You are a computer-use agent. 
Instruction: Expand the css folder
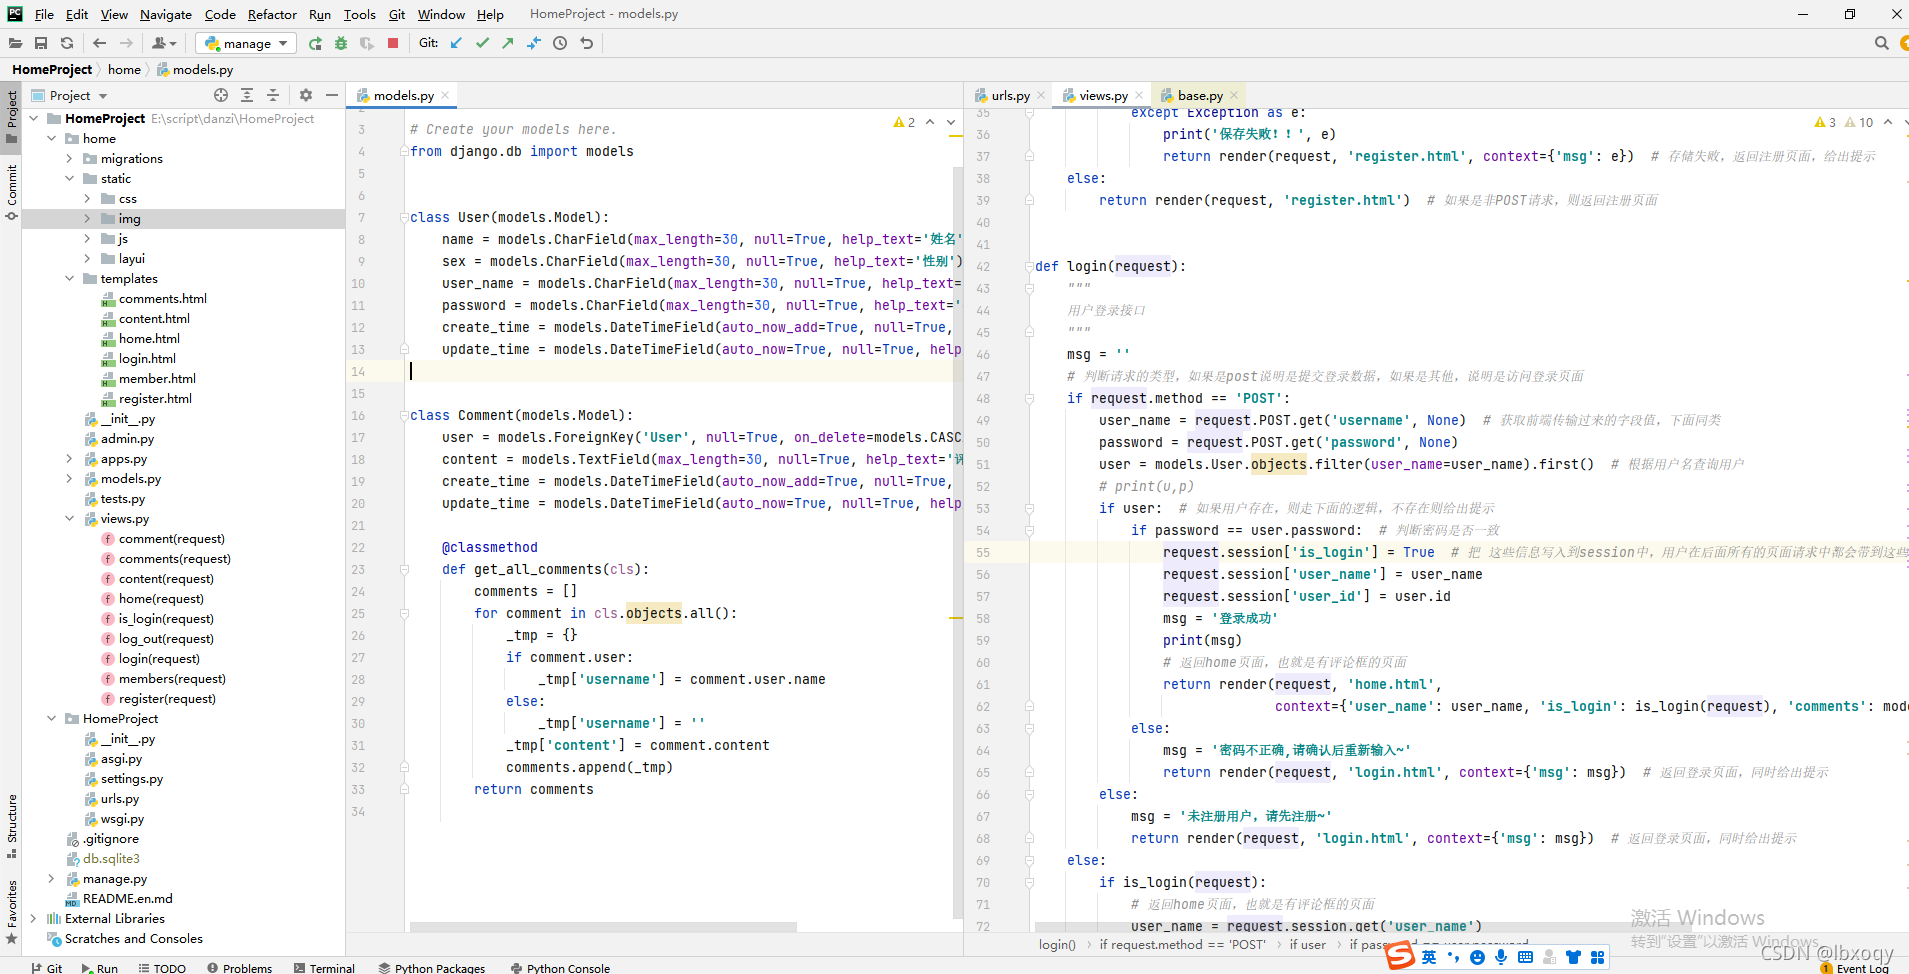[x=88, y=198]
